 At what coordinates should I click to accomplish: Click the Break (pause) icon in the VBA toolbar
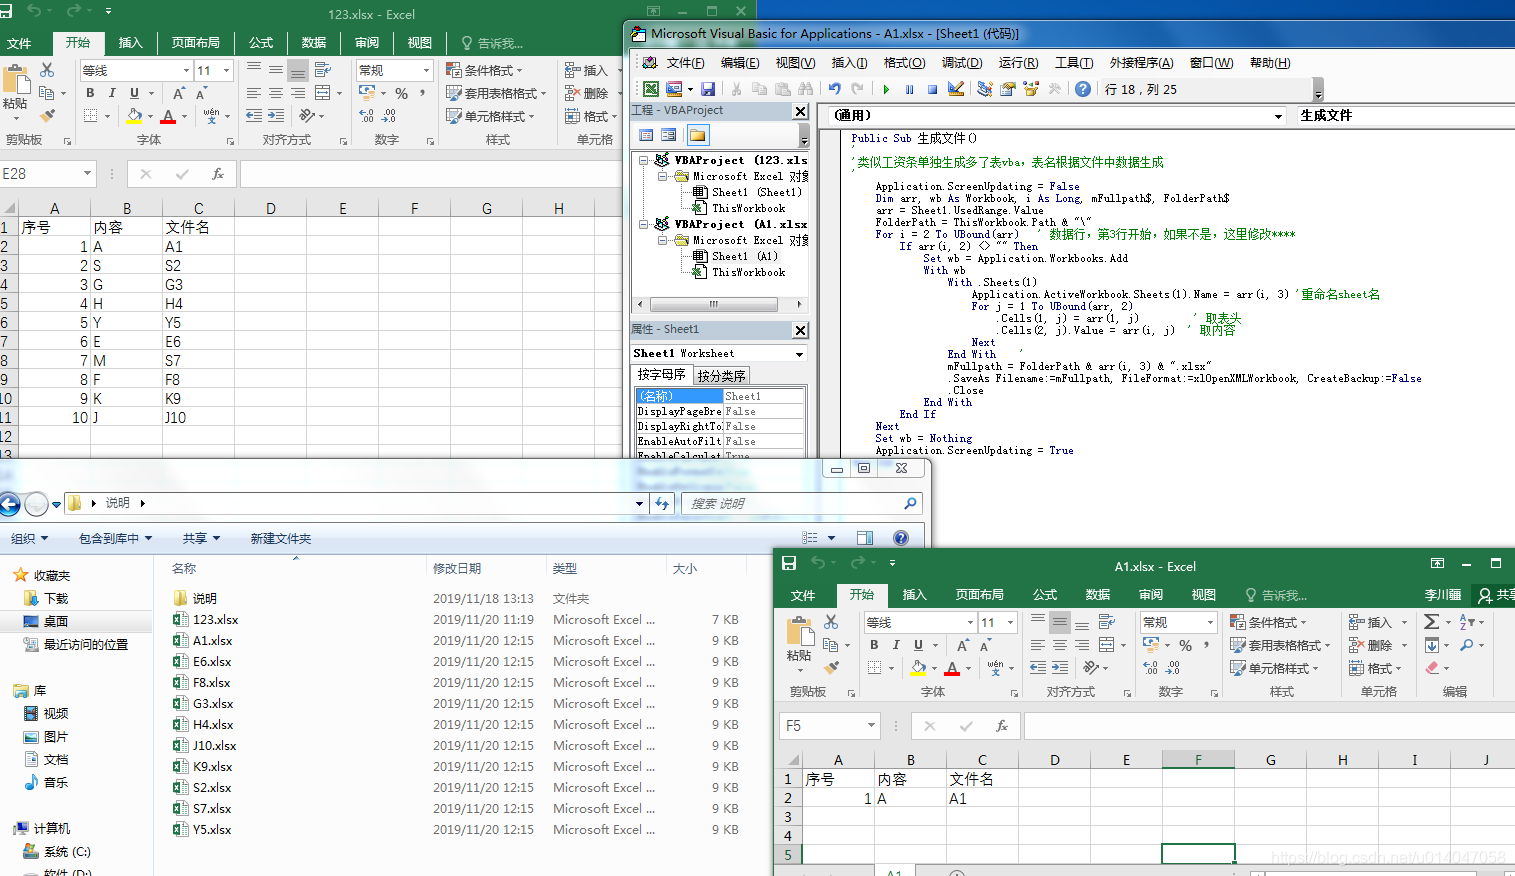tap(910, 89)
